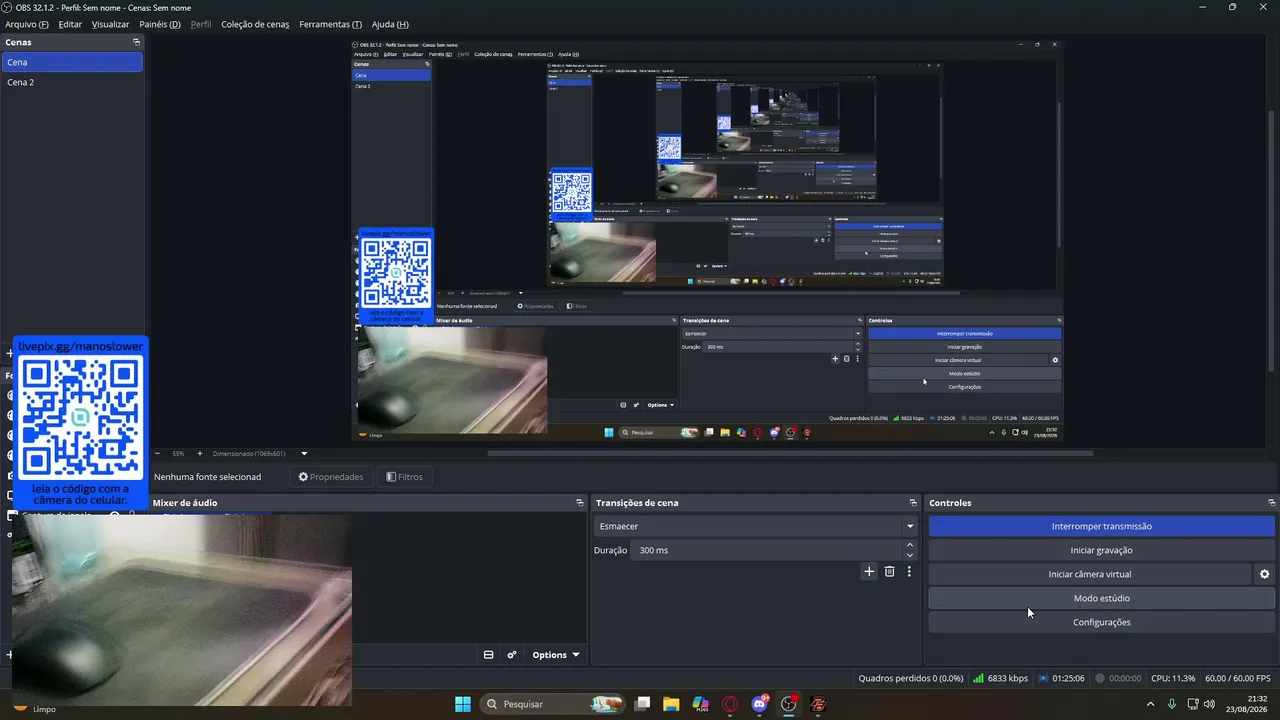Open the Arquivo menu
This screenshot has width=1280, height=720.
tap(27, 24)
